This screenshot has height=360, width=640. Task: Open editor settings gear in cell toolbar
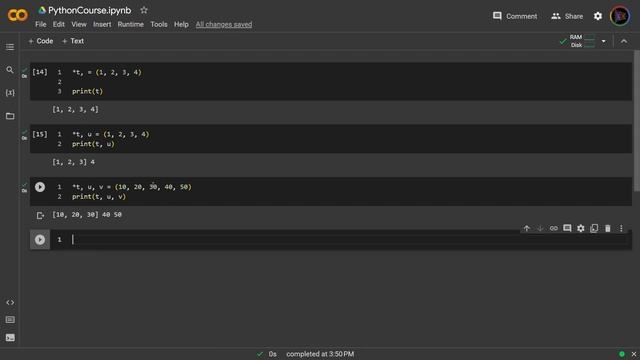[x=580, y=228]
